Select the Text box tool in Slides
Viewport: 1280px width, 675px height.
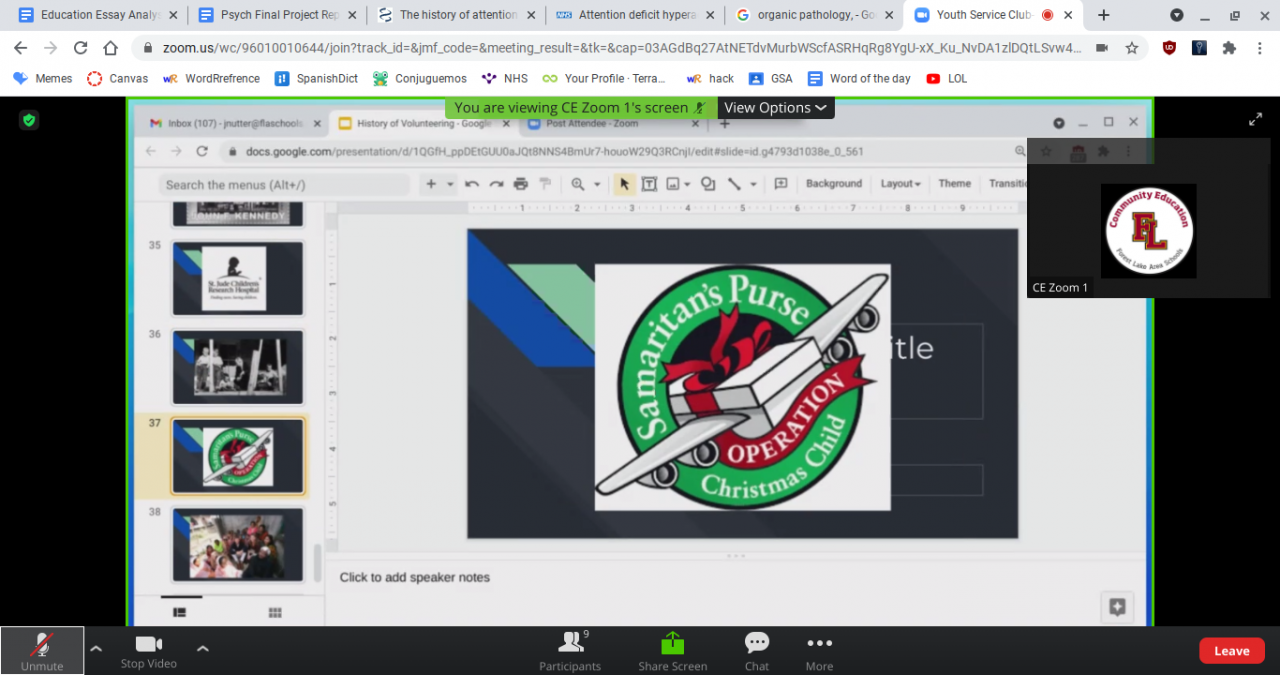click(649, 184)
